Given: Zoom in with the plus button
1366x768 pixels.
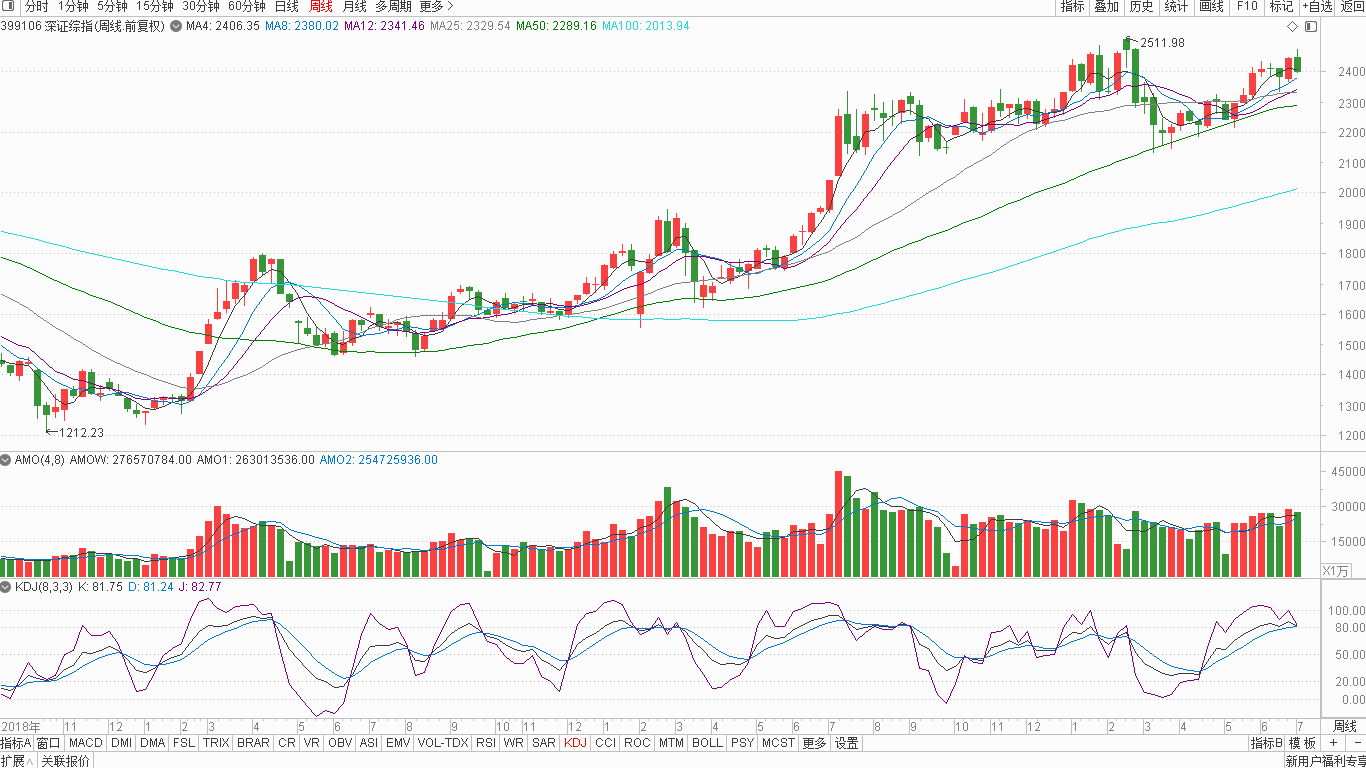Looking at the screenshot, I should [x=1333, y=743].
